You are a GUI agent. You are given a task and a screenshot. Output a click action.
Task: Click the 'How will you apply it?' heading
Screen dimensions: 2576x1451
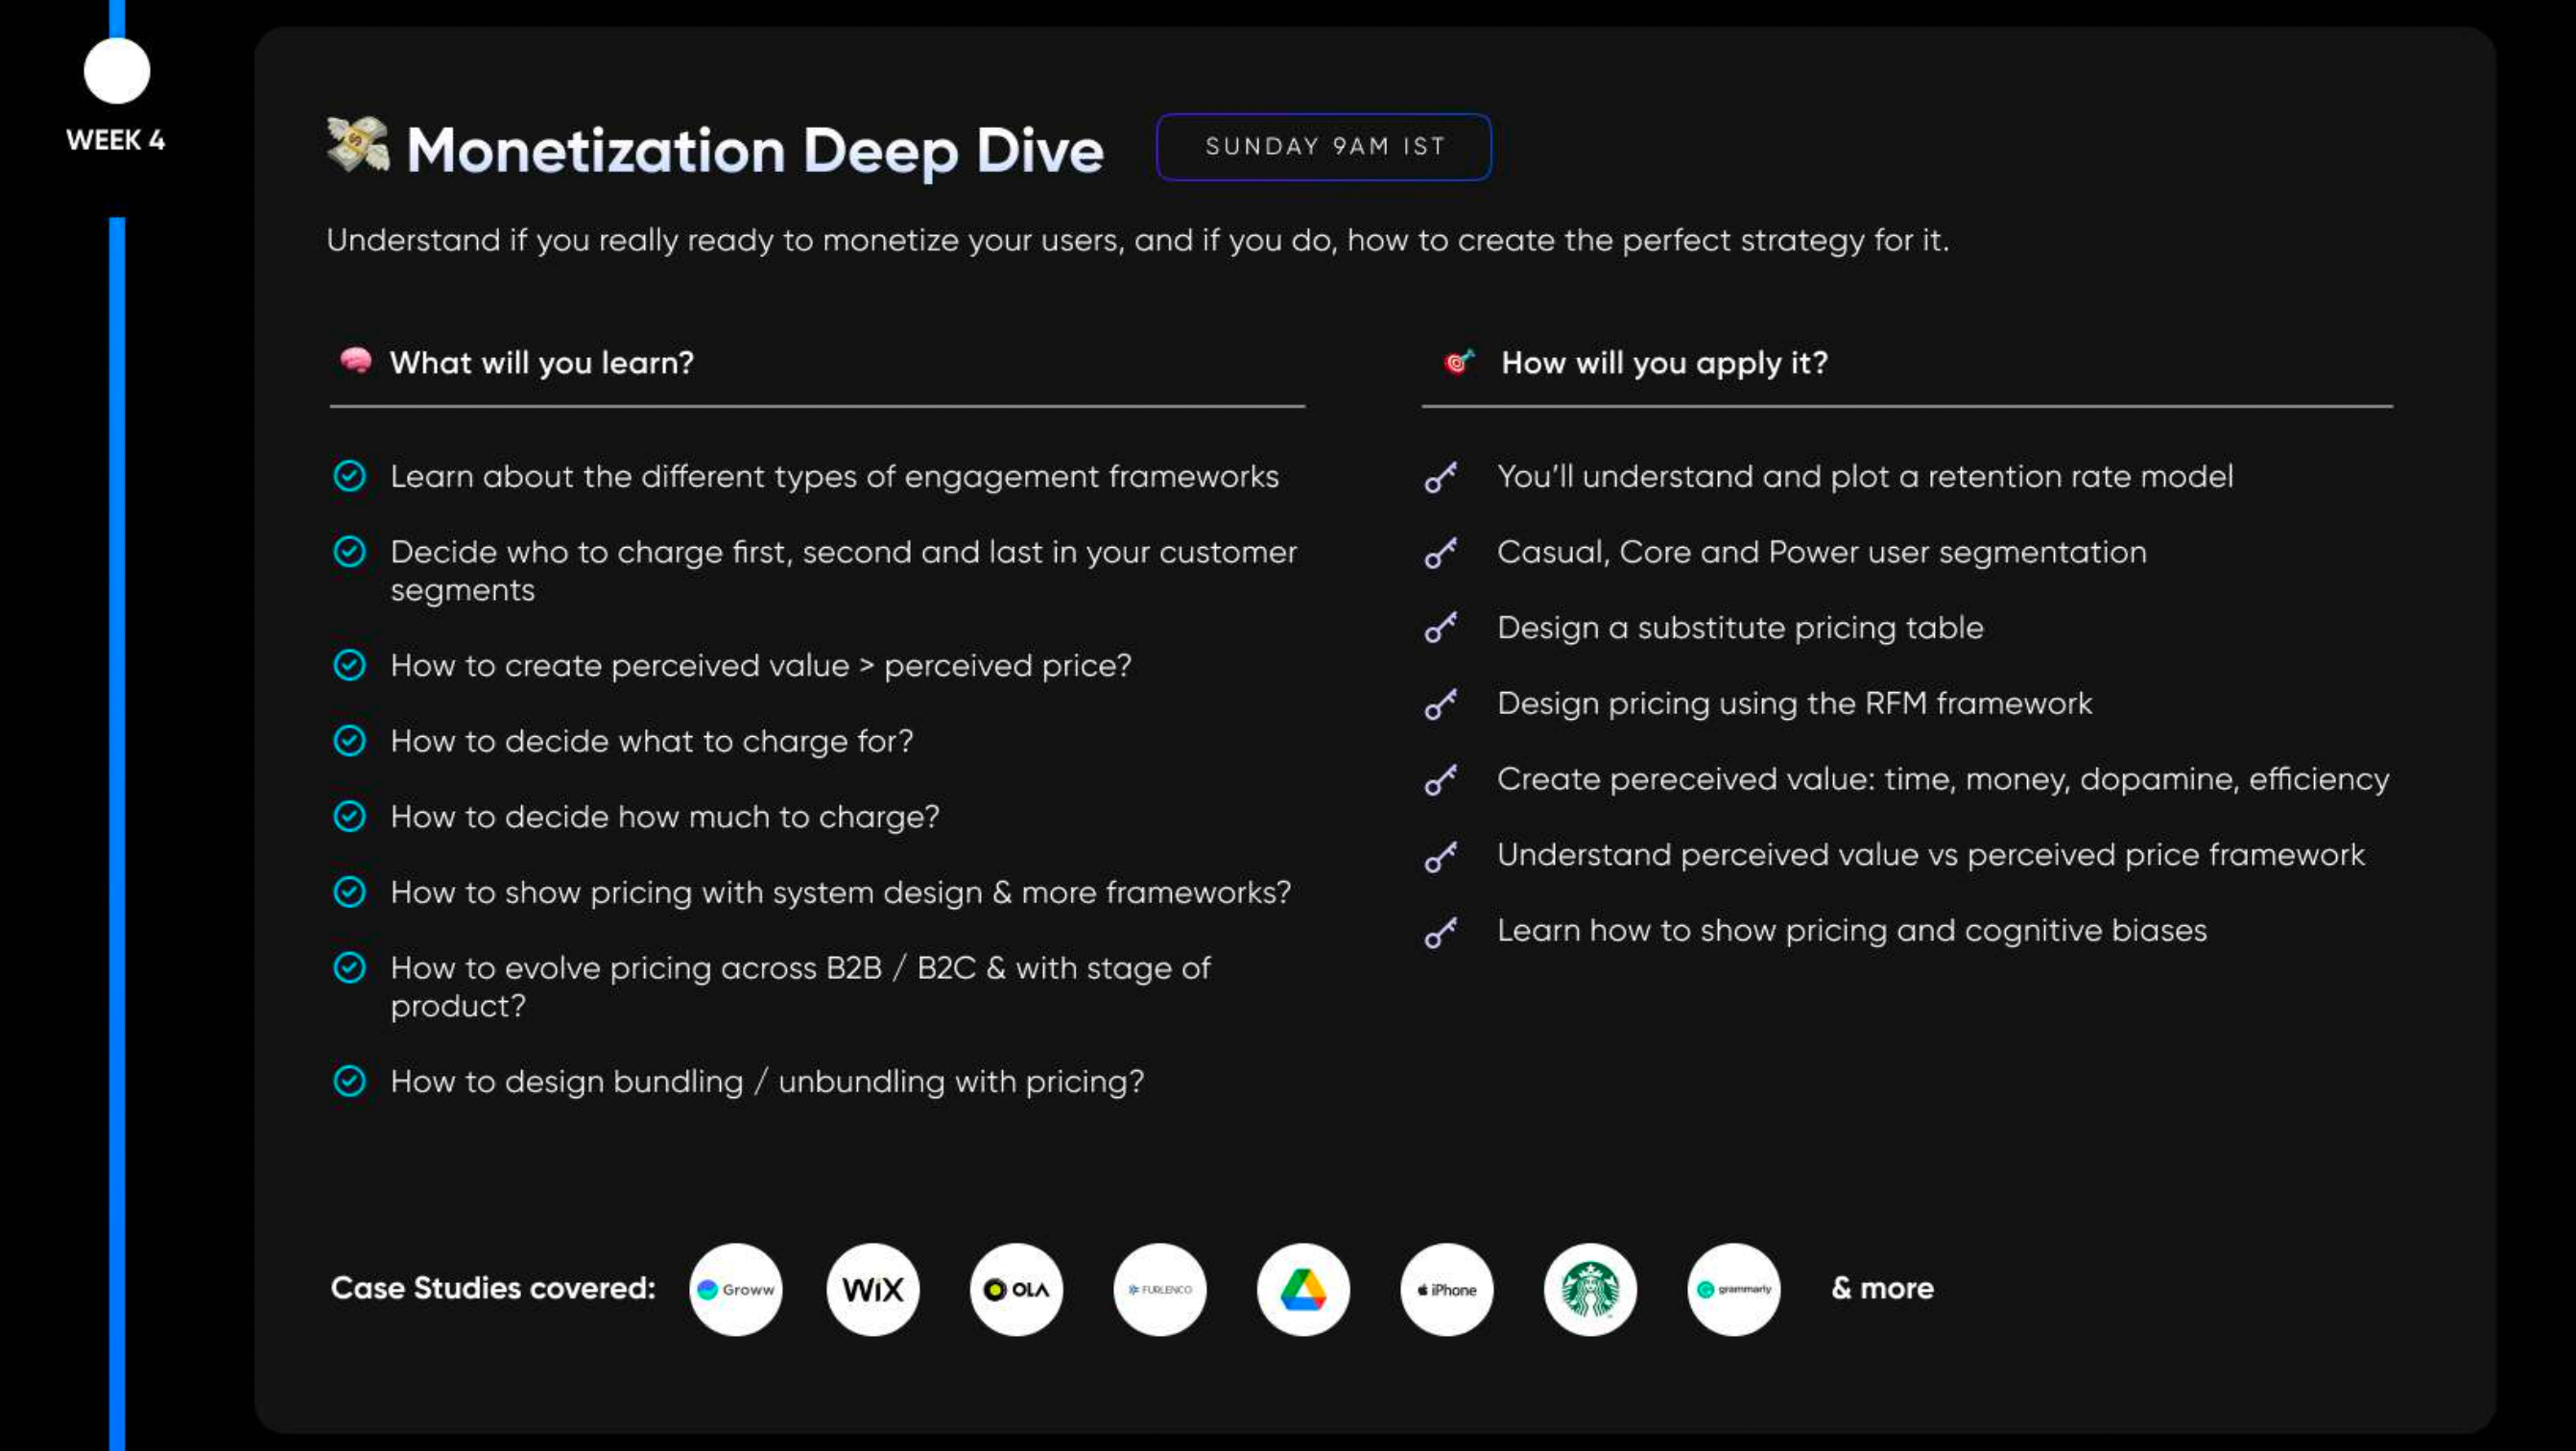pos(1664,363)
